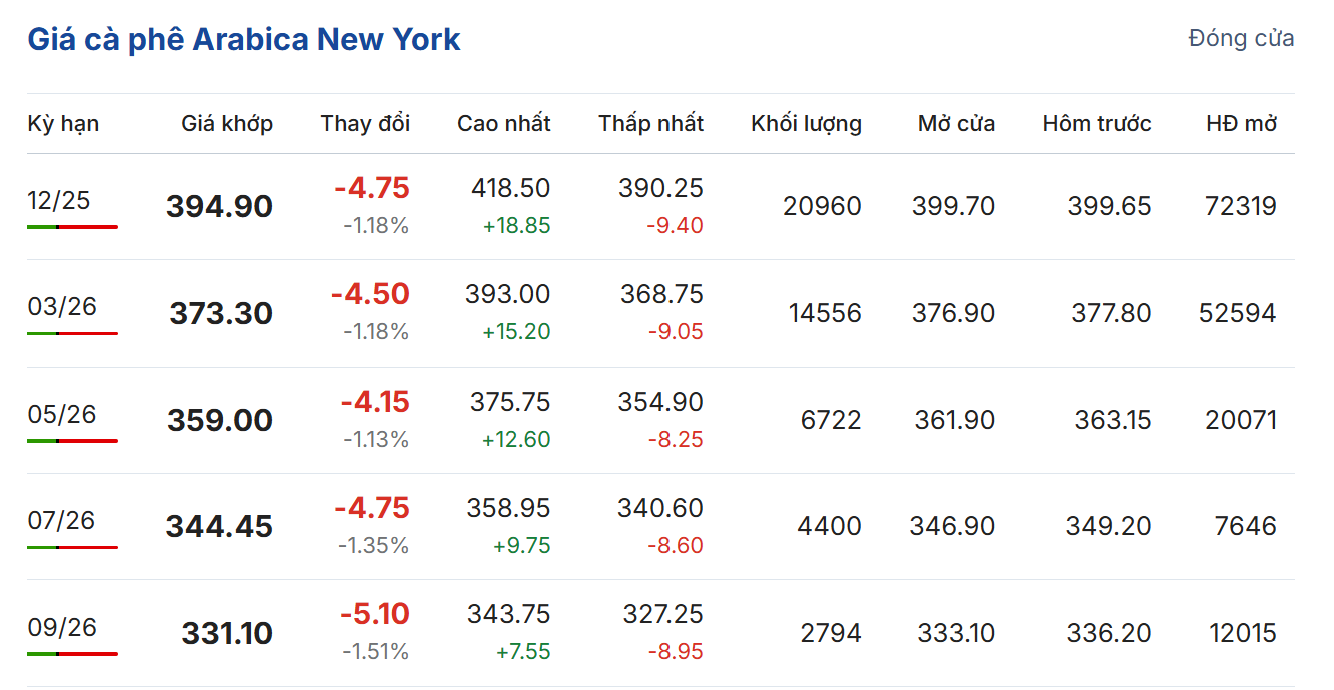The image size is (1334, 690).
Task: Click the 'Mở cửa' column header
Action: coord(956,124)
